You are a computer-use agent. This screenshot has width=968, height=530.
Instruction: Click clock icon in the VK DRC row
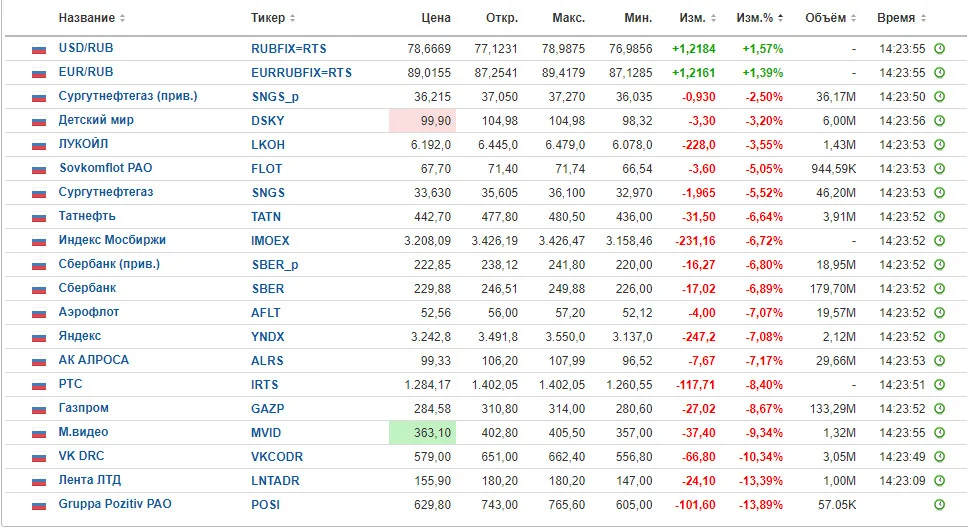[939, 457]
